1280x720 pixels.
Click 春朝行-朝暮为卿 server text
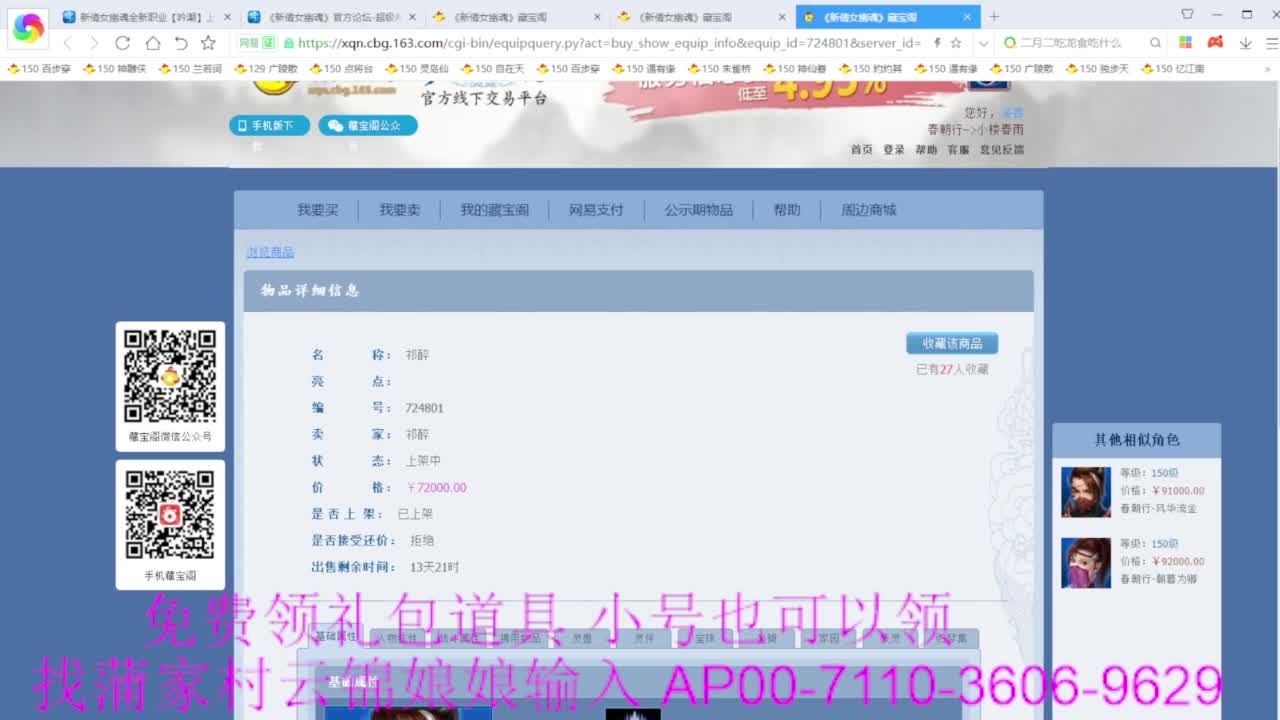[1158, 579]
